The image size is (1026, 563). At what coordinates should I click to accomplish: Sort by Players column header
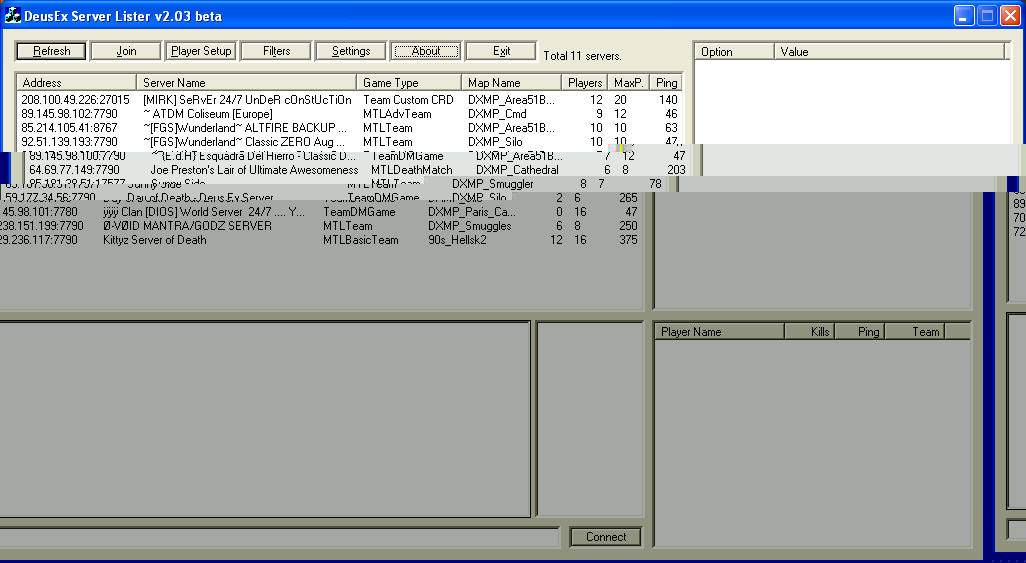[x=585, y=82]
